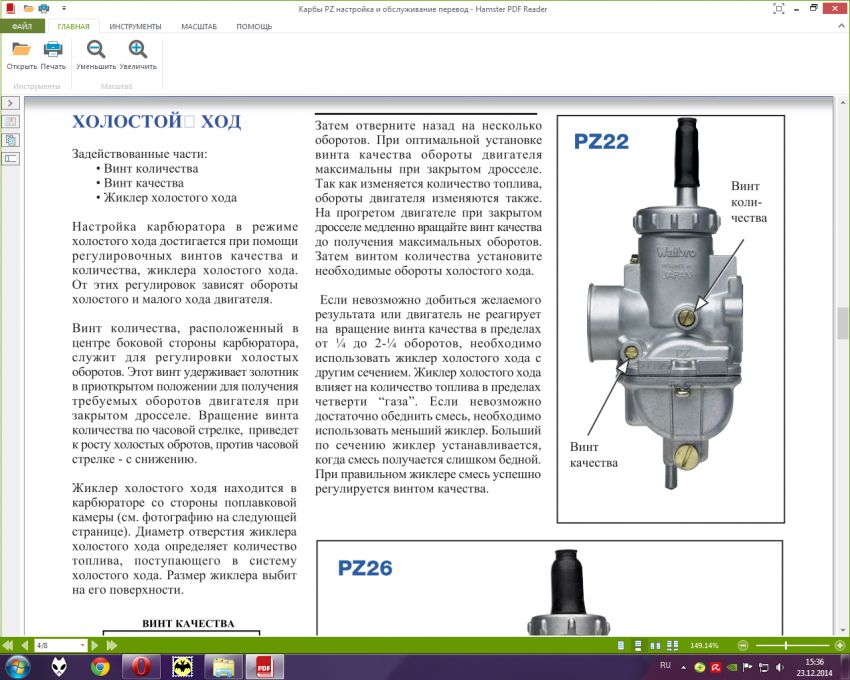Go to previous page arrow
The height and width of the screenshot is (680, 850).
pos(24,645)
